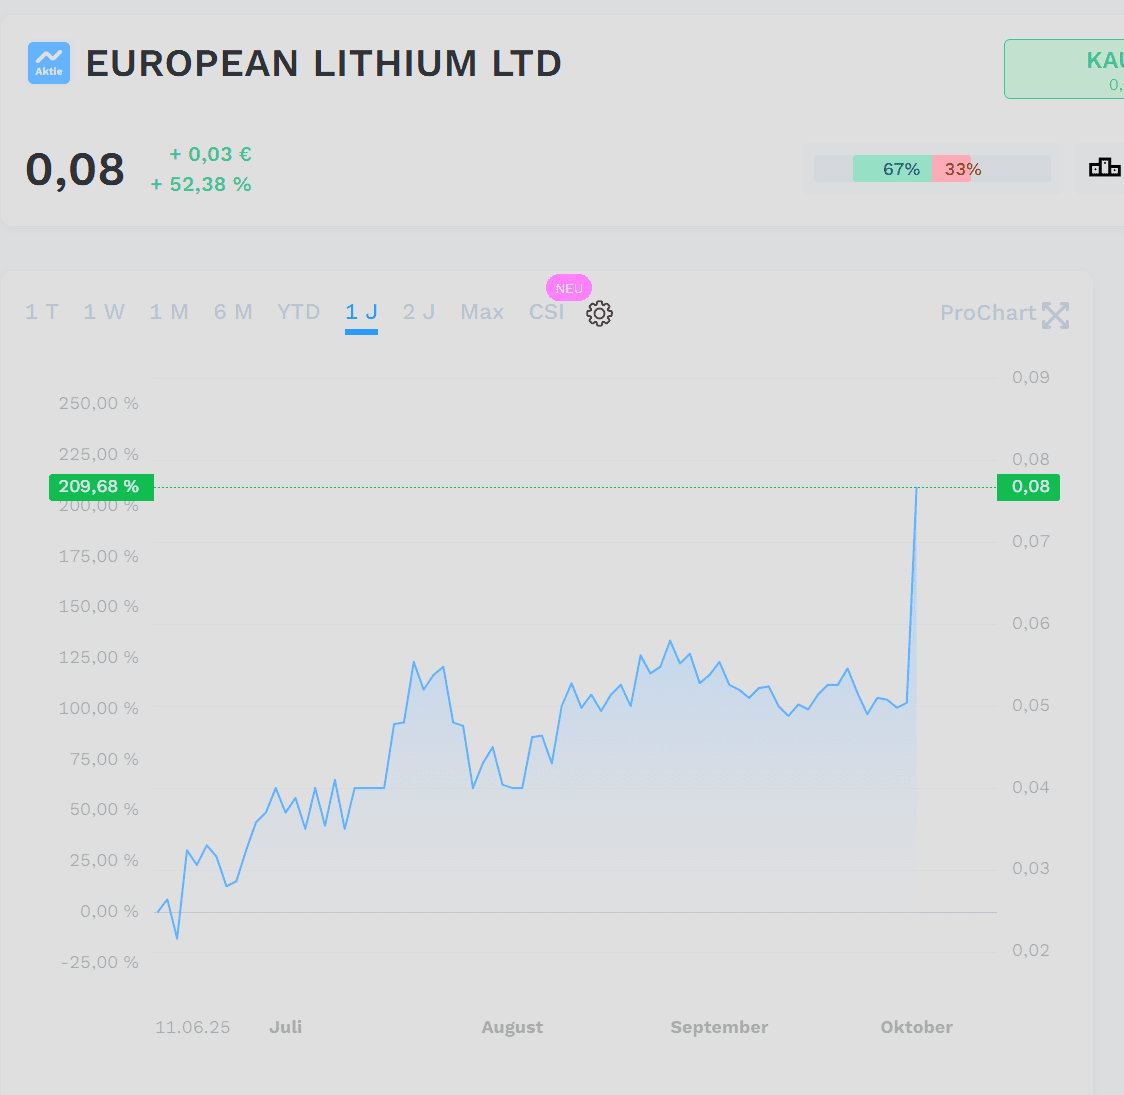Click the ProChart fullscreen expand icon
Screen dimensions: 1124x1095
(1055, 315)
